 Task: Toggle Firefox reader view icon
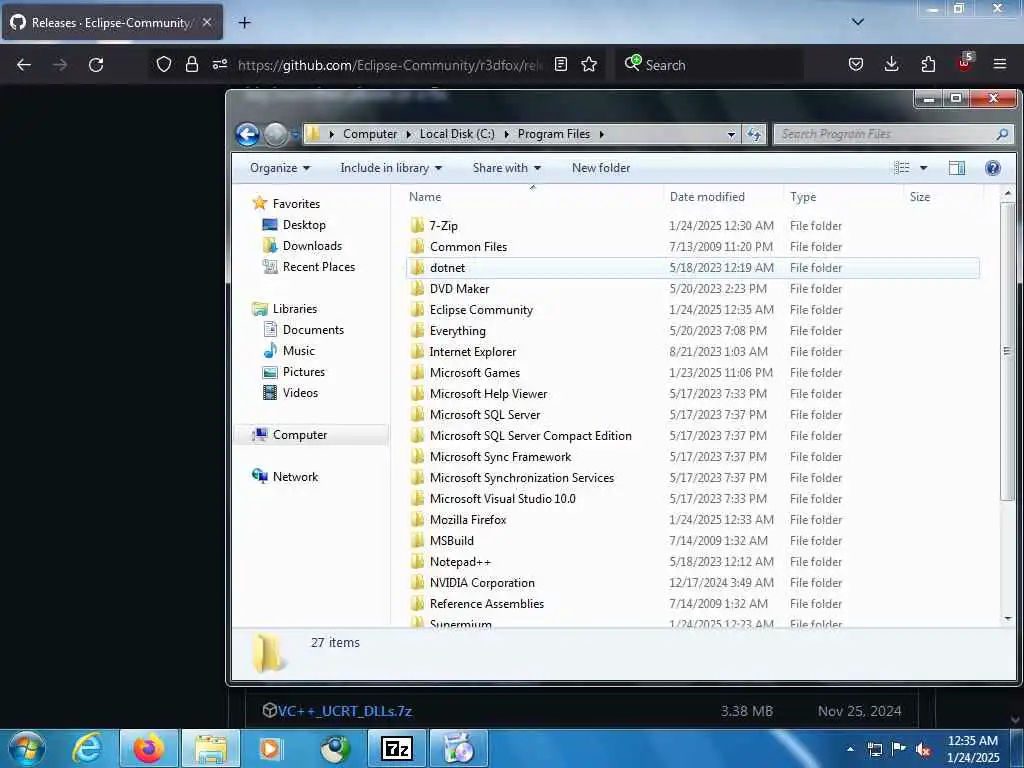[560, 64]
